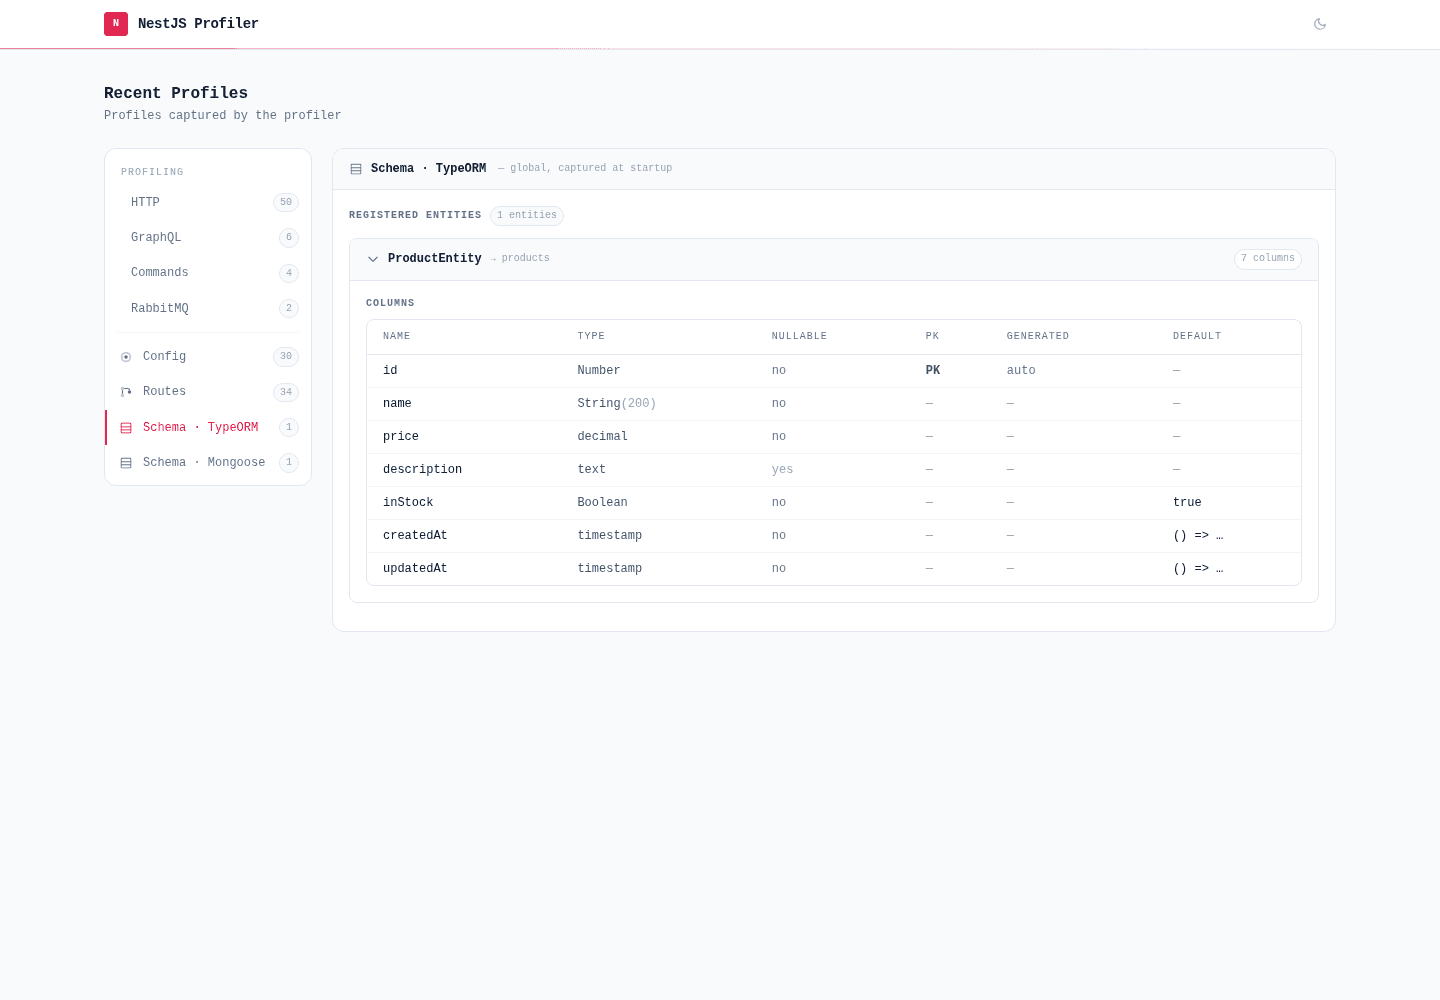The width and height of the screenshot is (1440, 1000).
Task: Open the Config section
Action: (208, 357)
